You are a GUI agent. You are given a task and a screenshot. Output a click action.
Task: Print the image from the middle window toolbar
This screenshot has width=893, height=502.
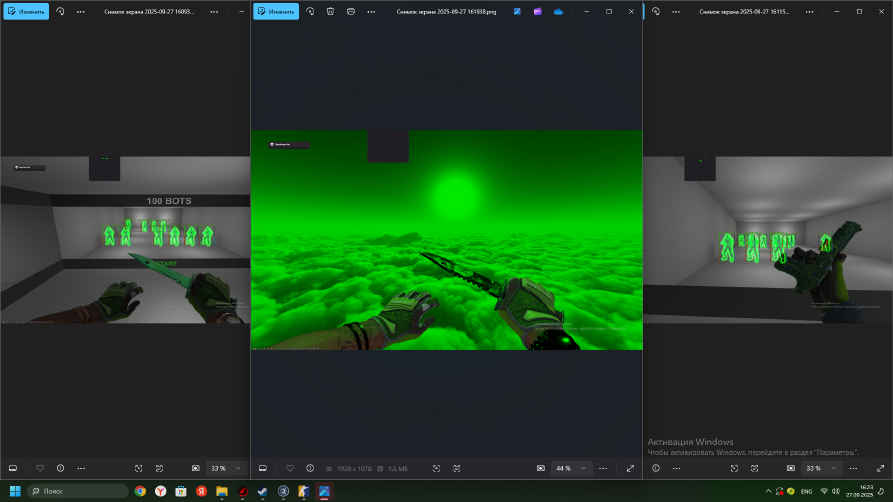pyautogui.click(x=350, y=11)
